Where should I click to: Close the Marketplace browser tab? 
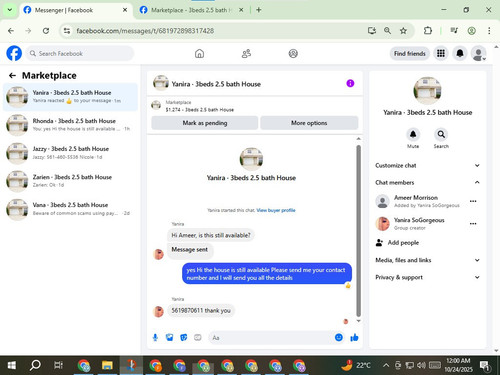pyautogui.click(x=241, y=10)
